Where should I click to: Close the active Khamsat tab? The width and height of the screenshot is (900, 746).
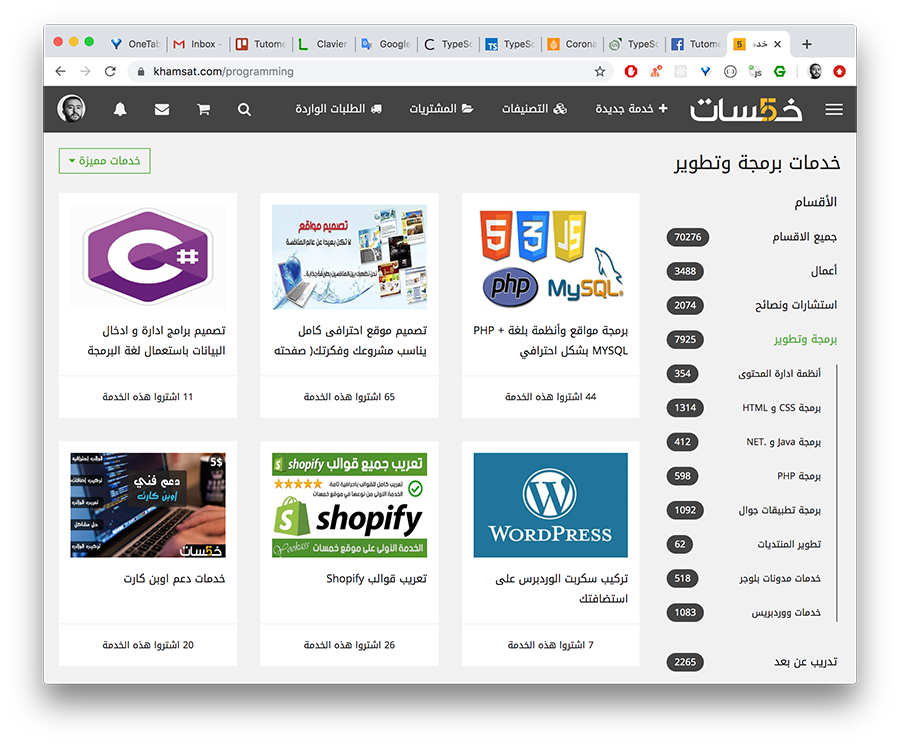(x=777, y=44)
